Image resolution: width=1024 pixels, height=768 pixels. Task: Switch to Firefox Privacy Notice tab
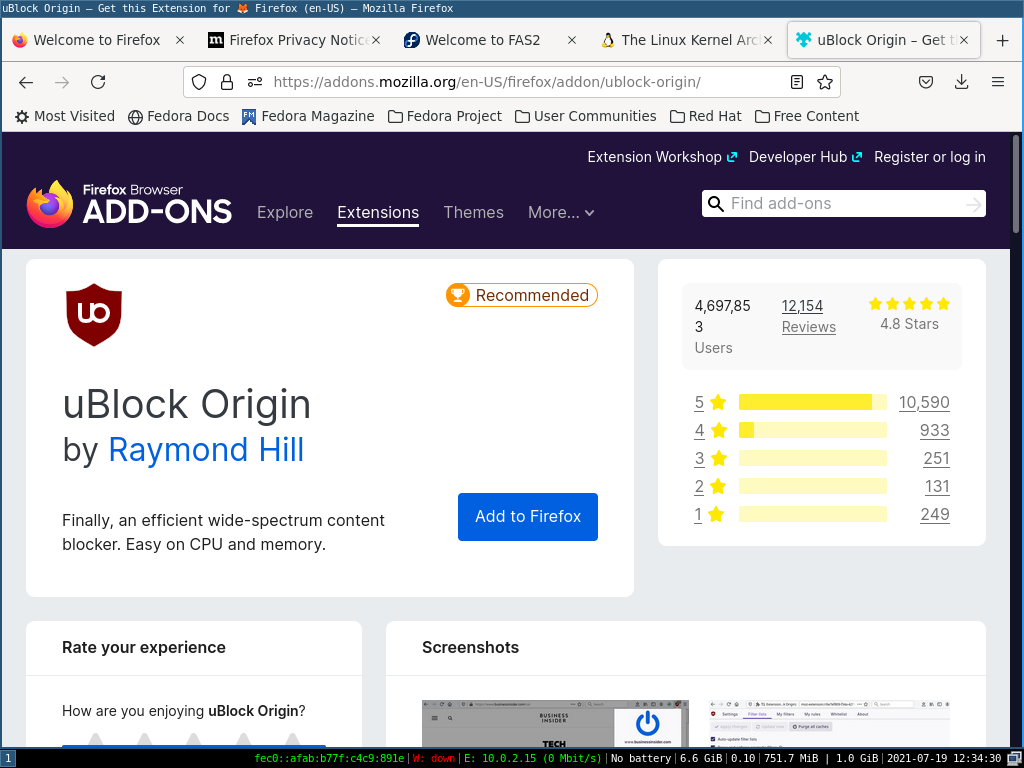coord(292,40)
